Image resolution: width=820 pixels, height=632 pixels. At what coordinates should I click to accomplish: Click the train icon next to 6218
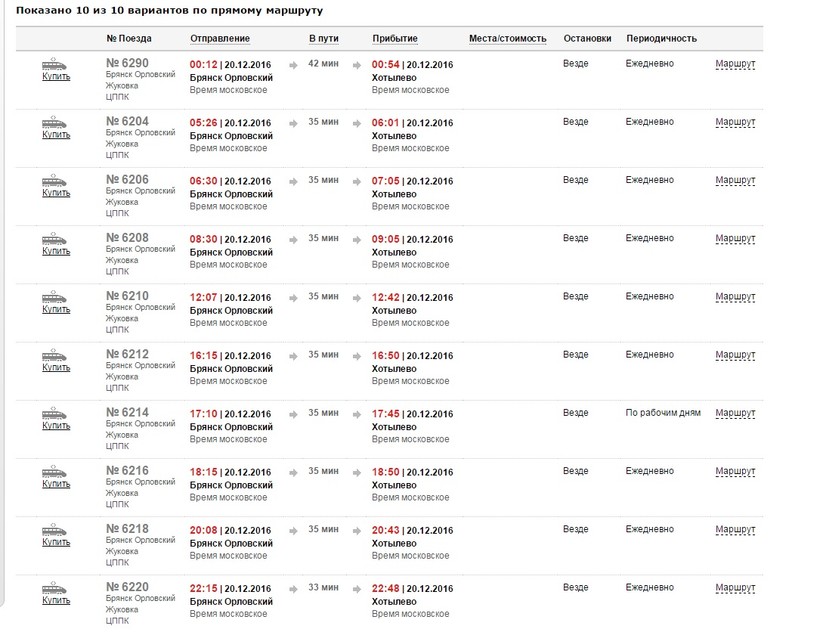55,529
